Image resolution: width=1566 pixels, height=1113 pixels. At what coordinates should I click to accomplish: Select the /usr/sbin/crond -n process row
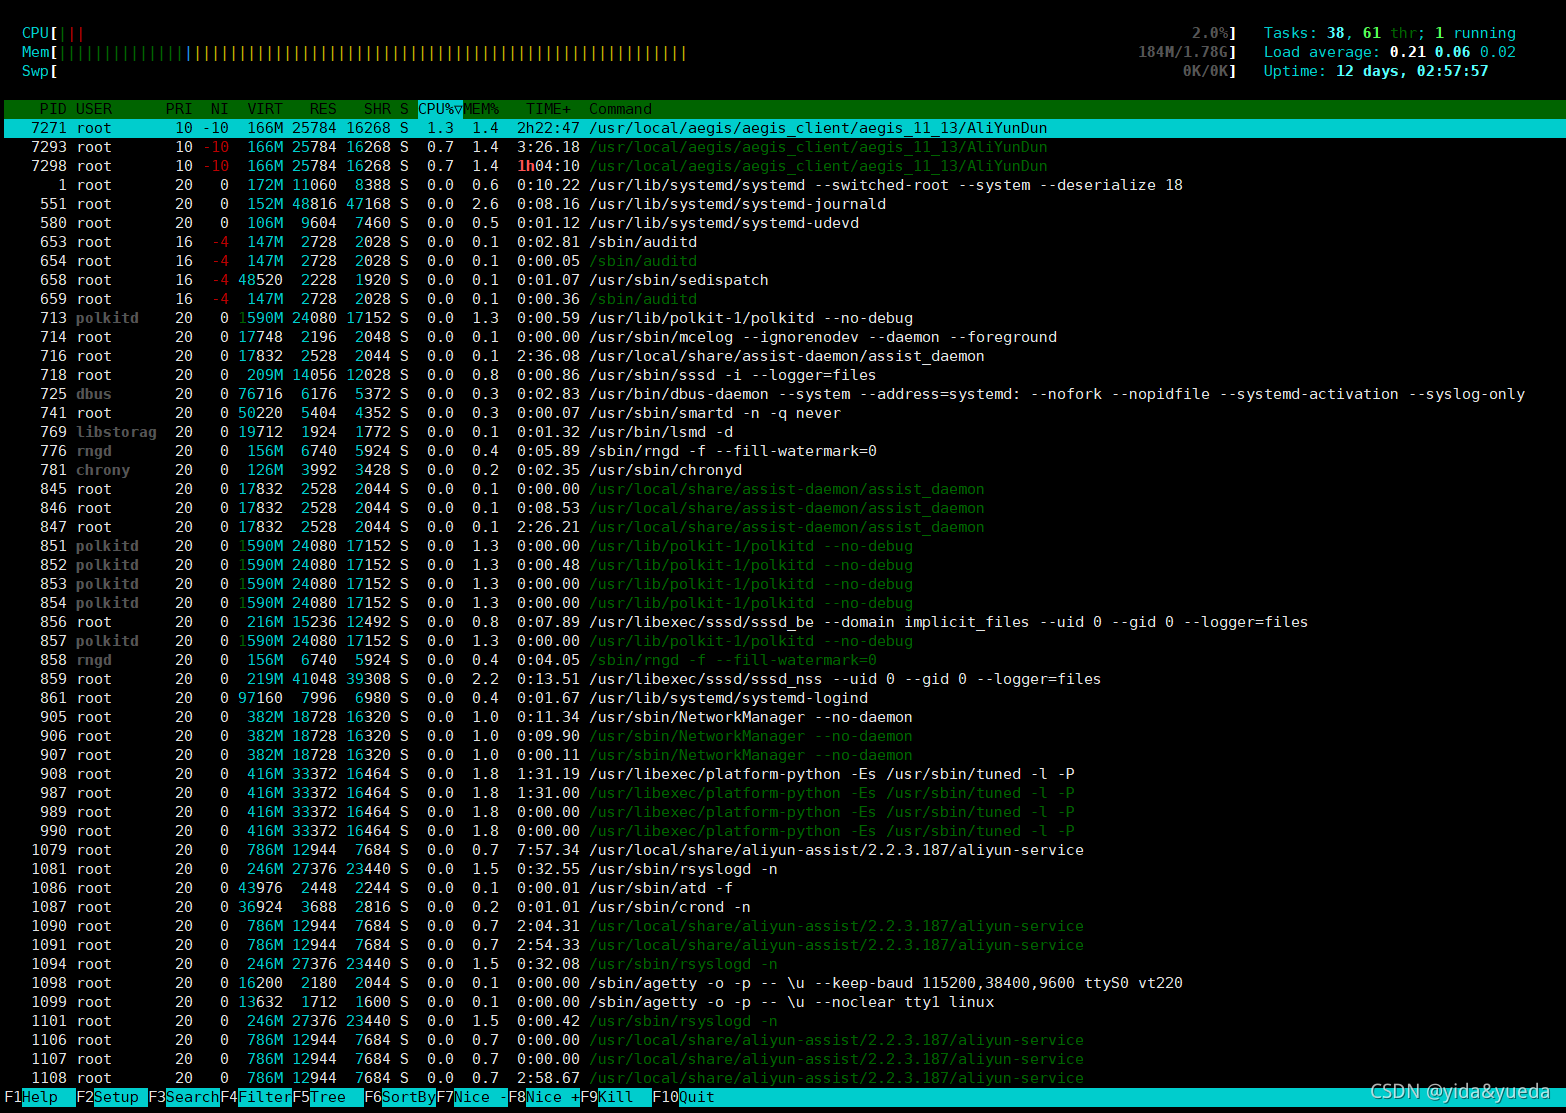tap(783, 907)
